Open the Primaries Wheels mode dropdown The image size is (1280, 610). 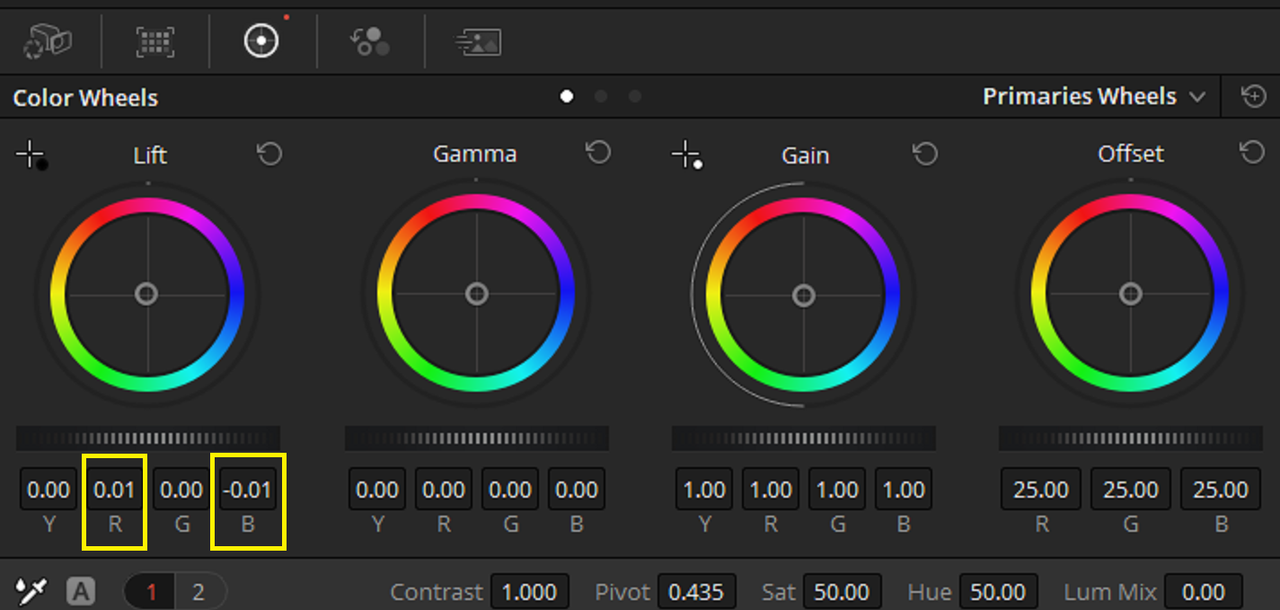1094,97
